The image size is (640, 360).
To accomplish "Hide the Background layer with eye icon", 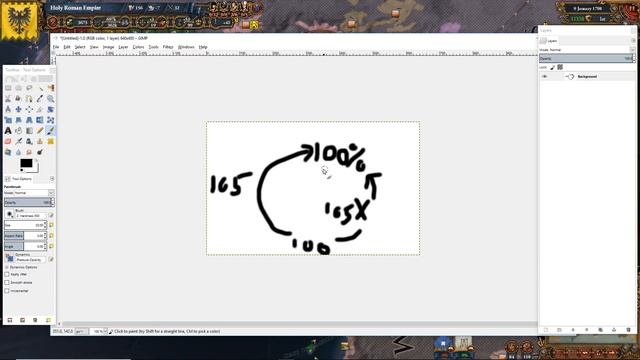I will (544, 76).
